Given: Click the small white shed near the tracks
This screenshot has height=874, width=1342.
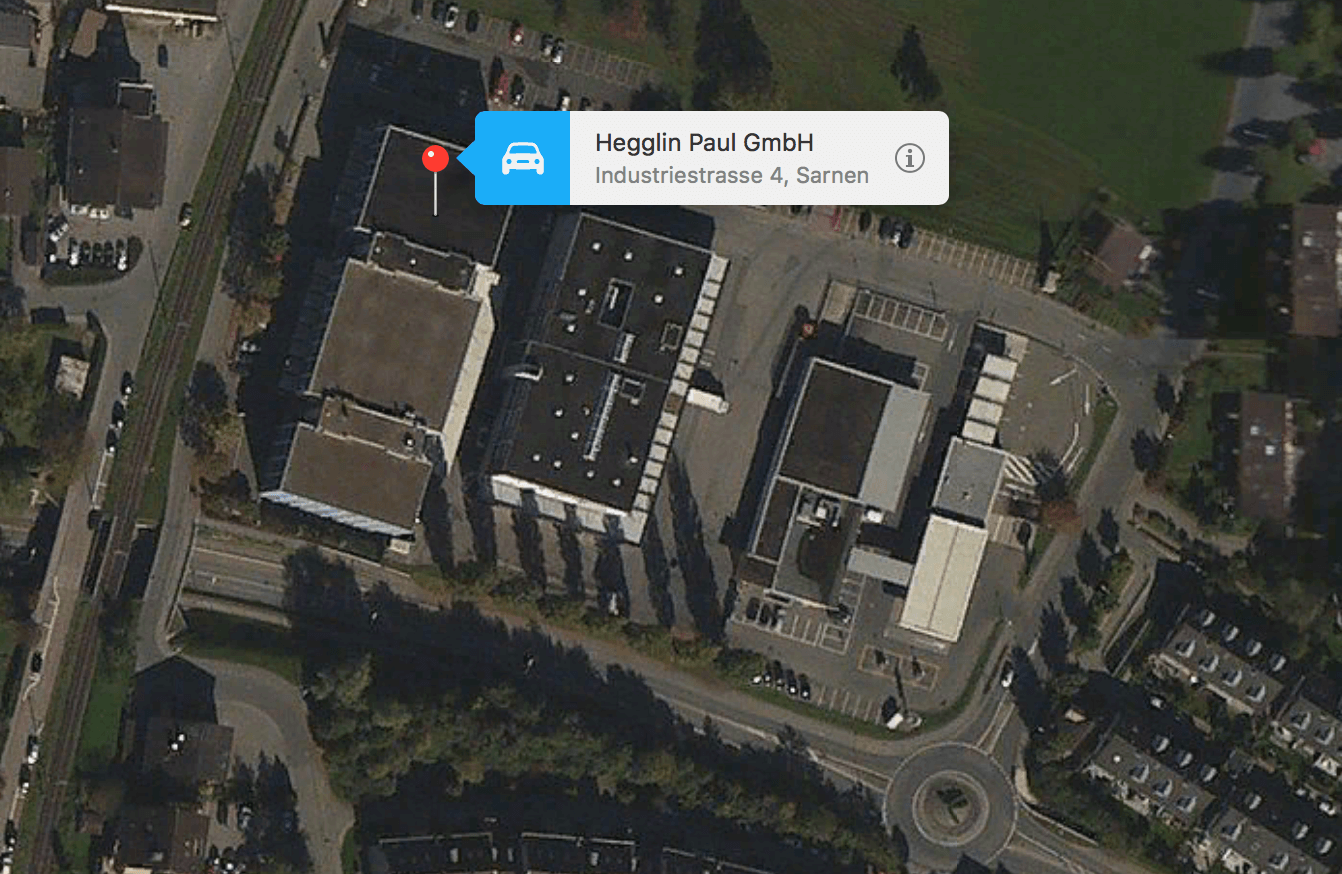Looking at the screenshot, I should coord(71,376).
